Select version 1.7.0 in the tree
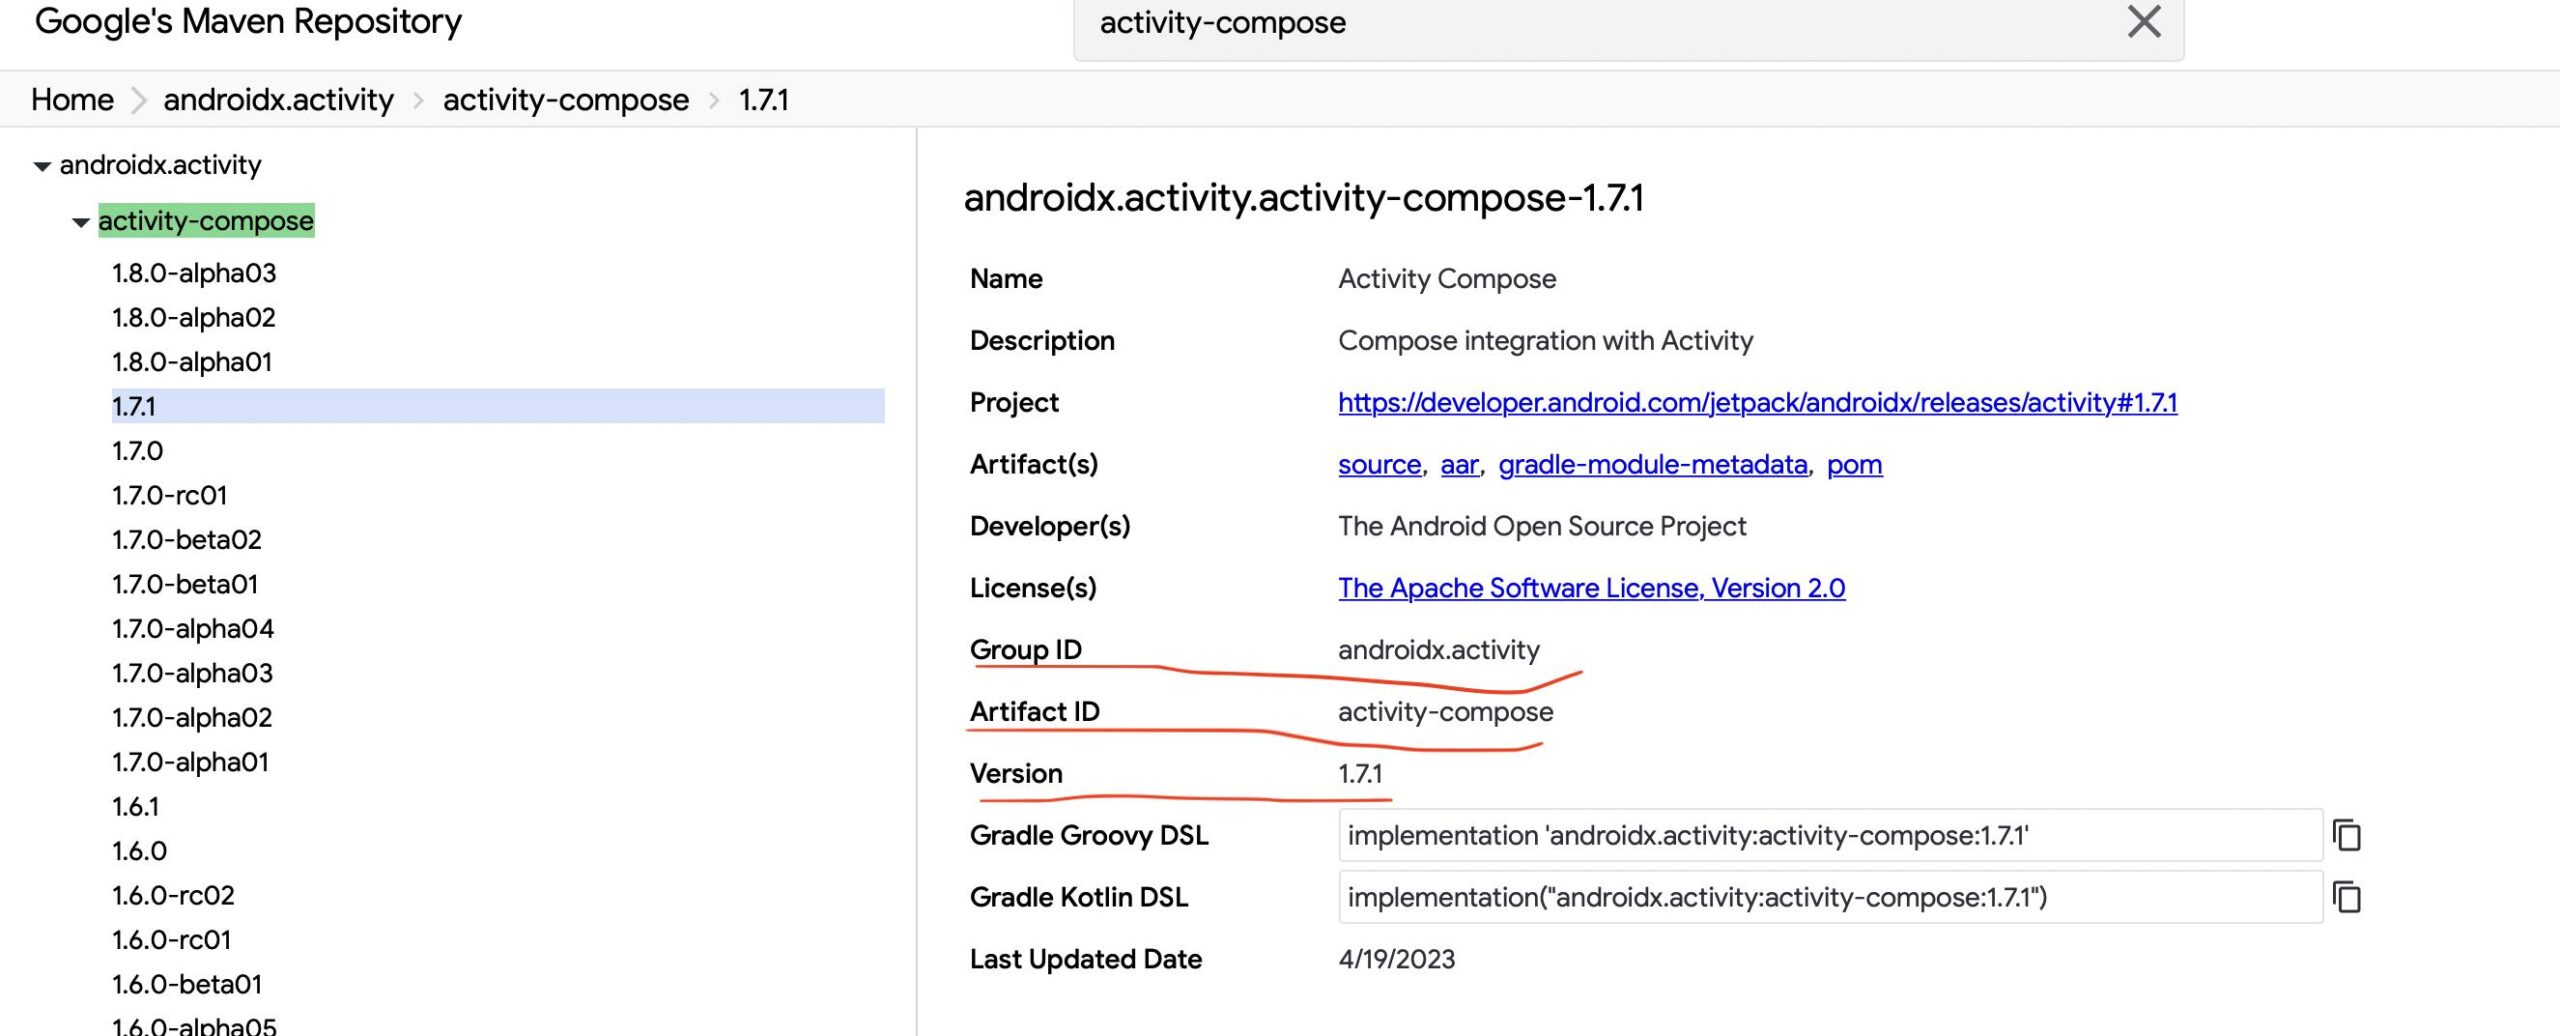The width and height of the screenshot is (2560, 1036). point(137,451)
